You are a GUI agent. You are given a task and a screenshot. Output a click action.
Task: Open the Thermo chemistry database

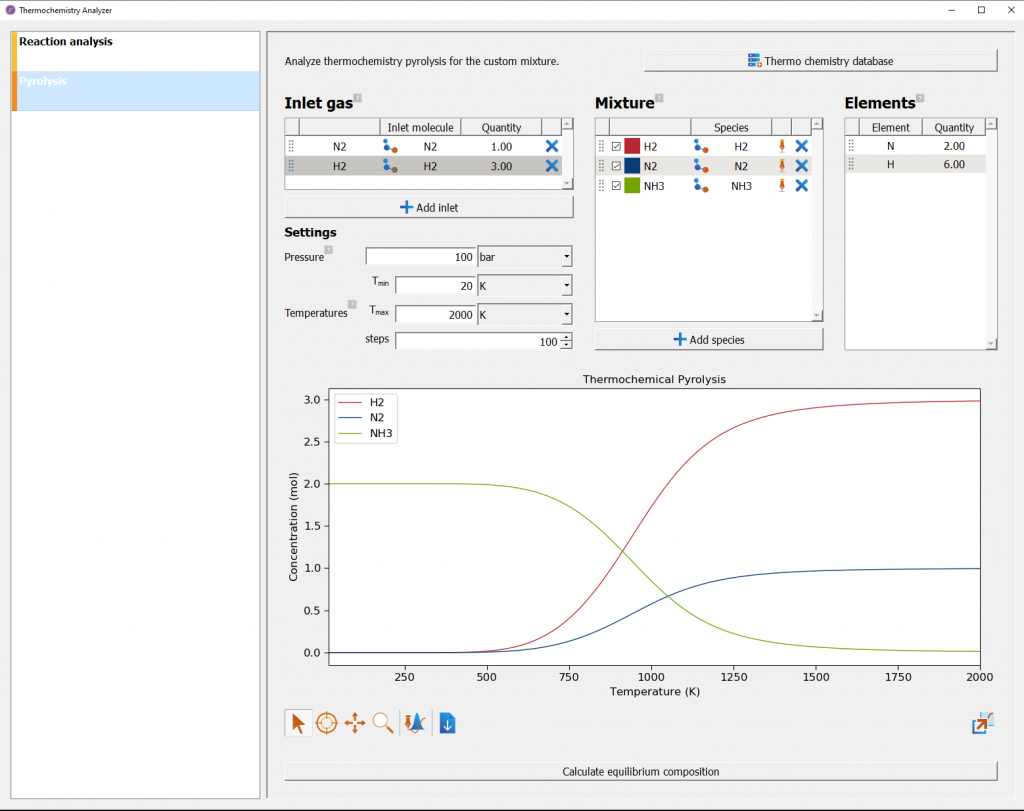point(820,61)
